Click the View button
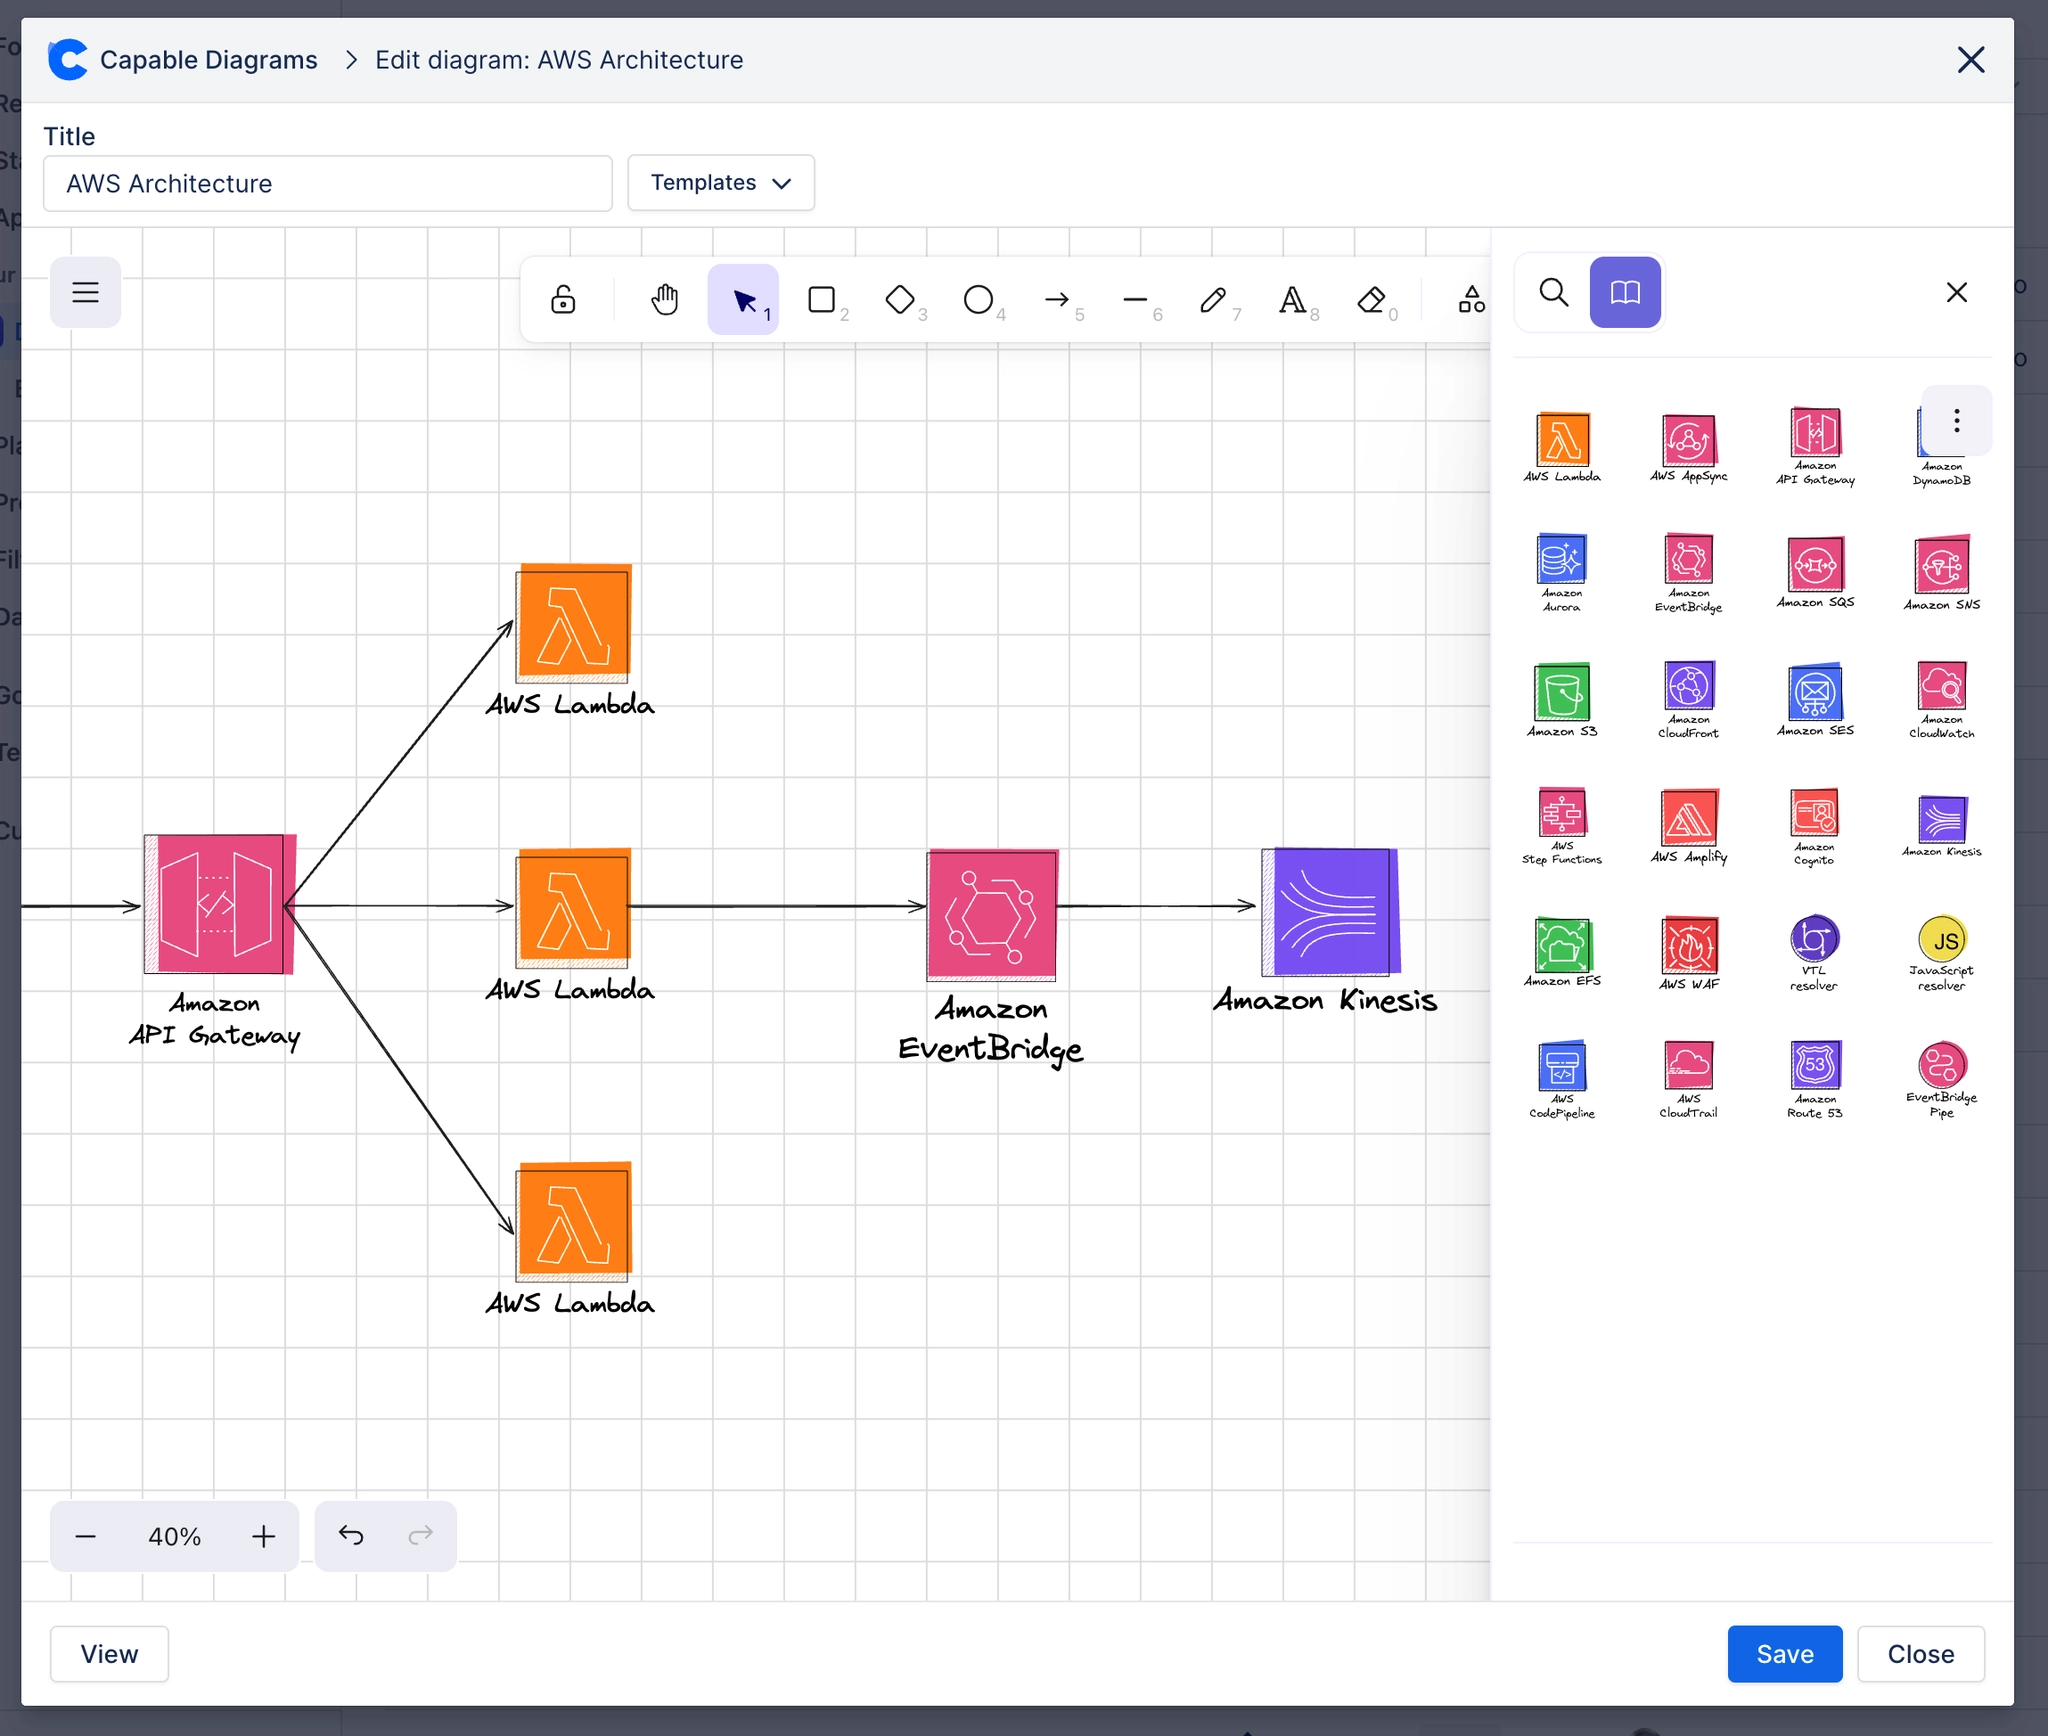 pos(109,1654)
